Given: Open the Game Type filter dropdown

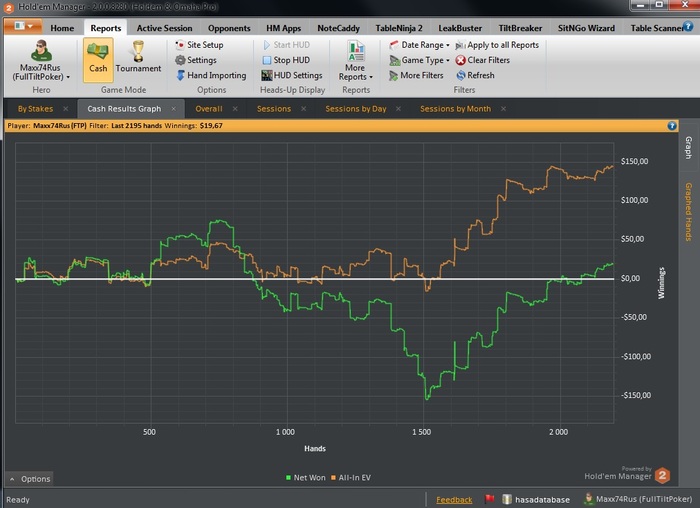Looking at the screenshot, I should 420,60.
